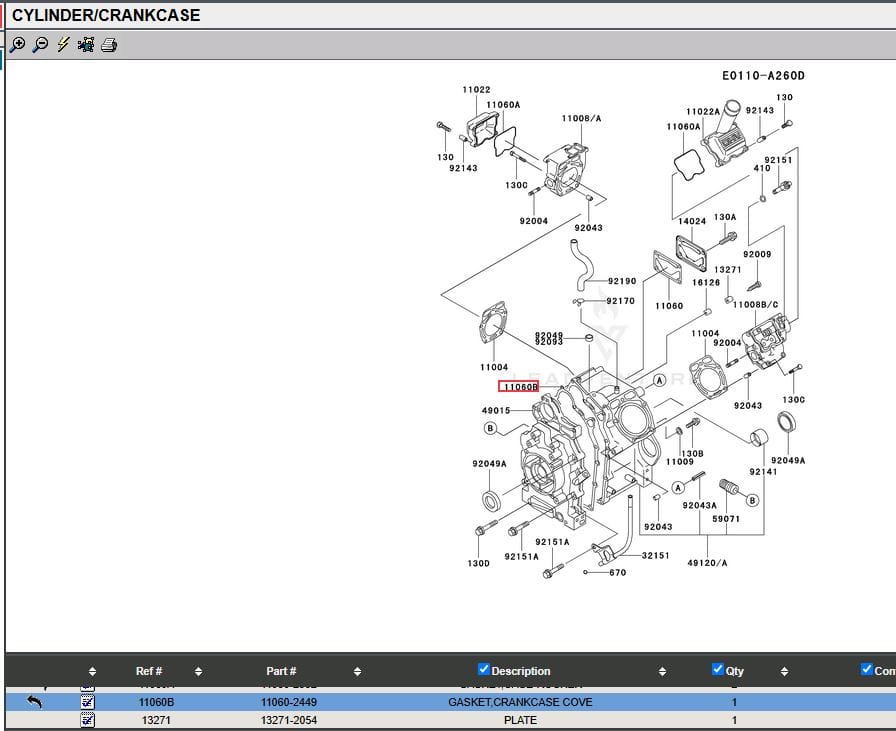
Task: Click part number 11060-2449 in table
Action: [289, 702]
